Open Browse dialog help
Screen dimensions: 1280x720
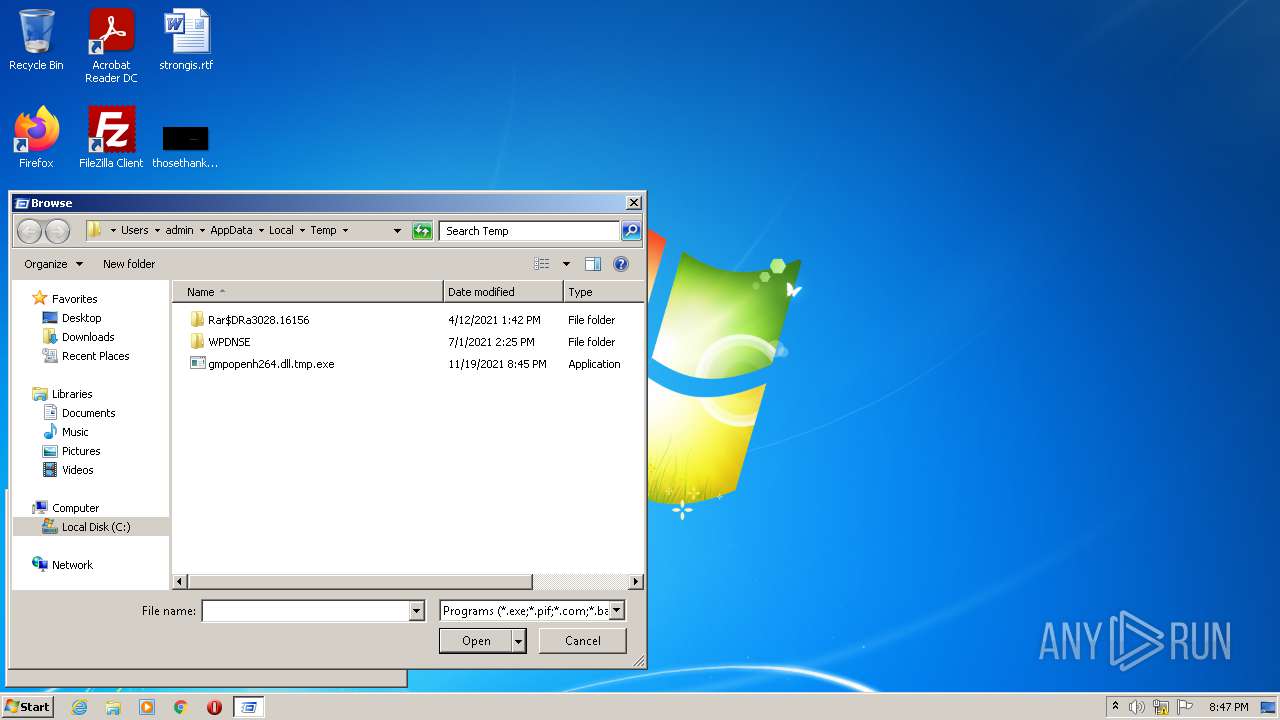point(621,264)
